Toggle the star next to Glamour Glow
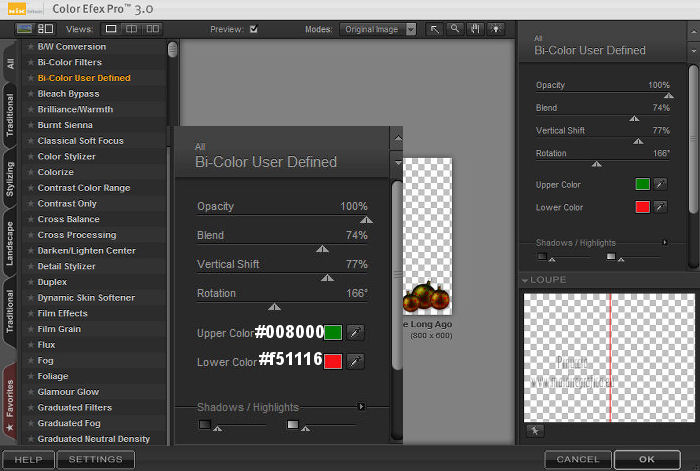Image resolution: width=700 pixels, height=471 pixels. (x=30, y=392)
